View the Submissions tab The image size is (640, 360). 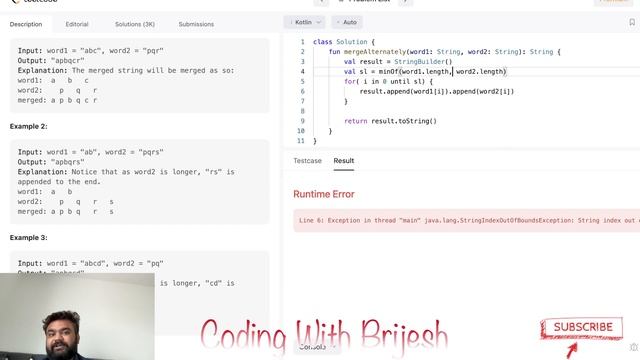pos(196,24)
